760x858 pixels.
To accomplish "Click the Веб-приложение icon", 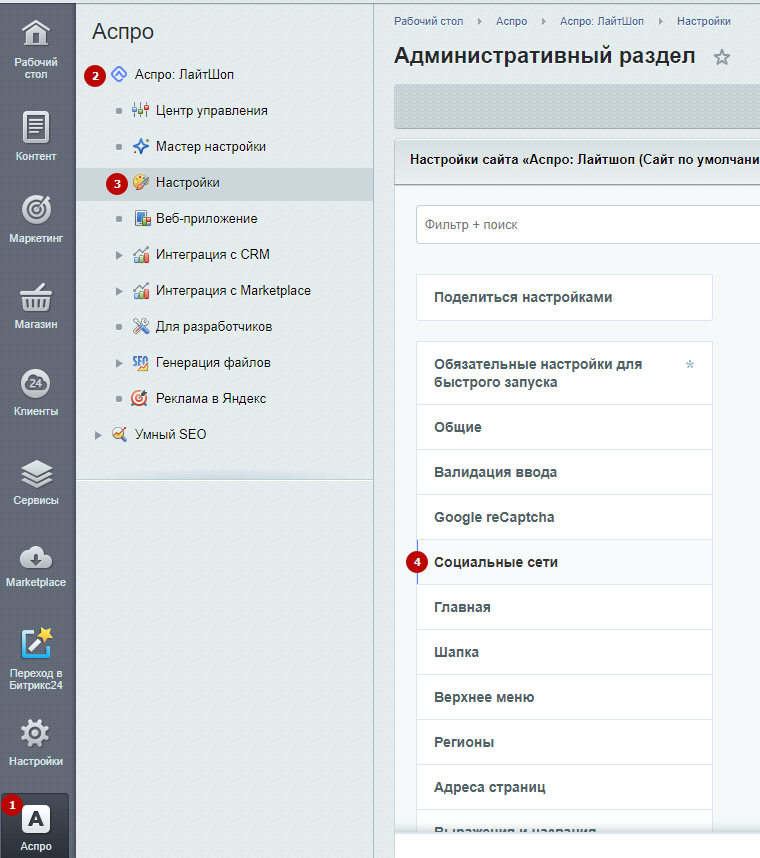I will [142, 218].
